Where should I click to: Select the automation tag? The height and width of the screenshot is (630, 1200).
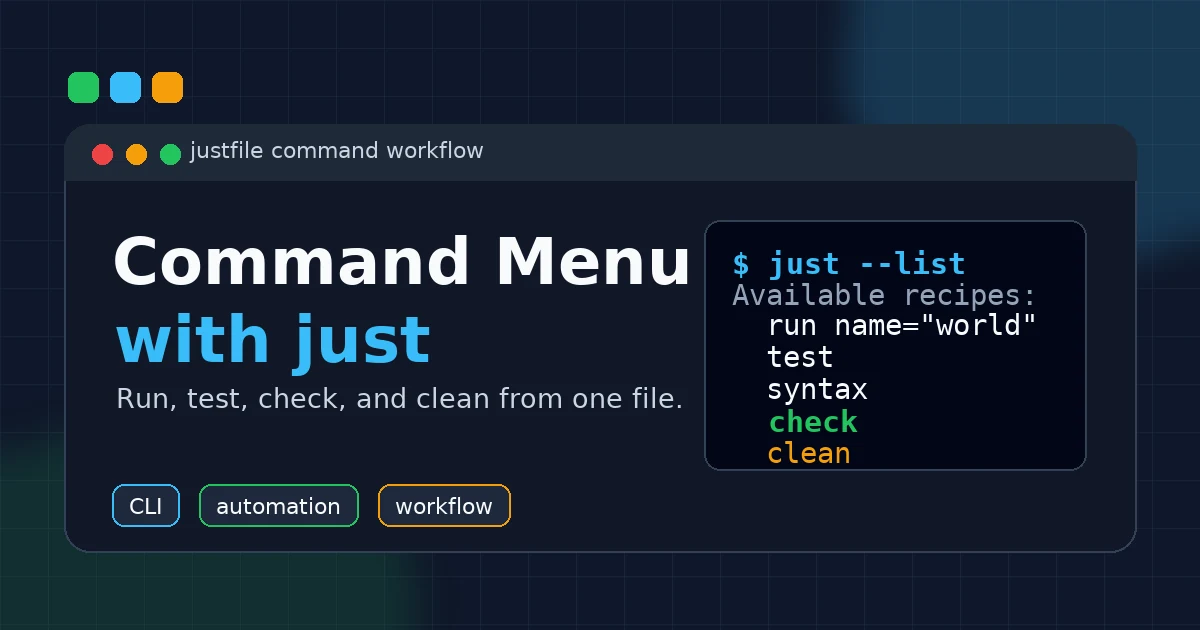pos(278,506)
